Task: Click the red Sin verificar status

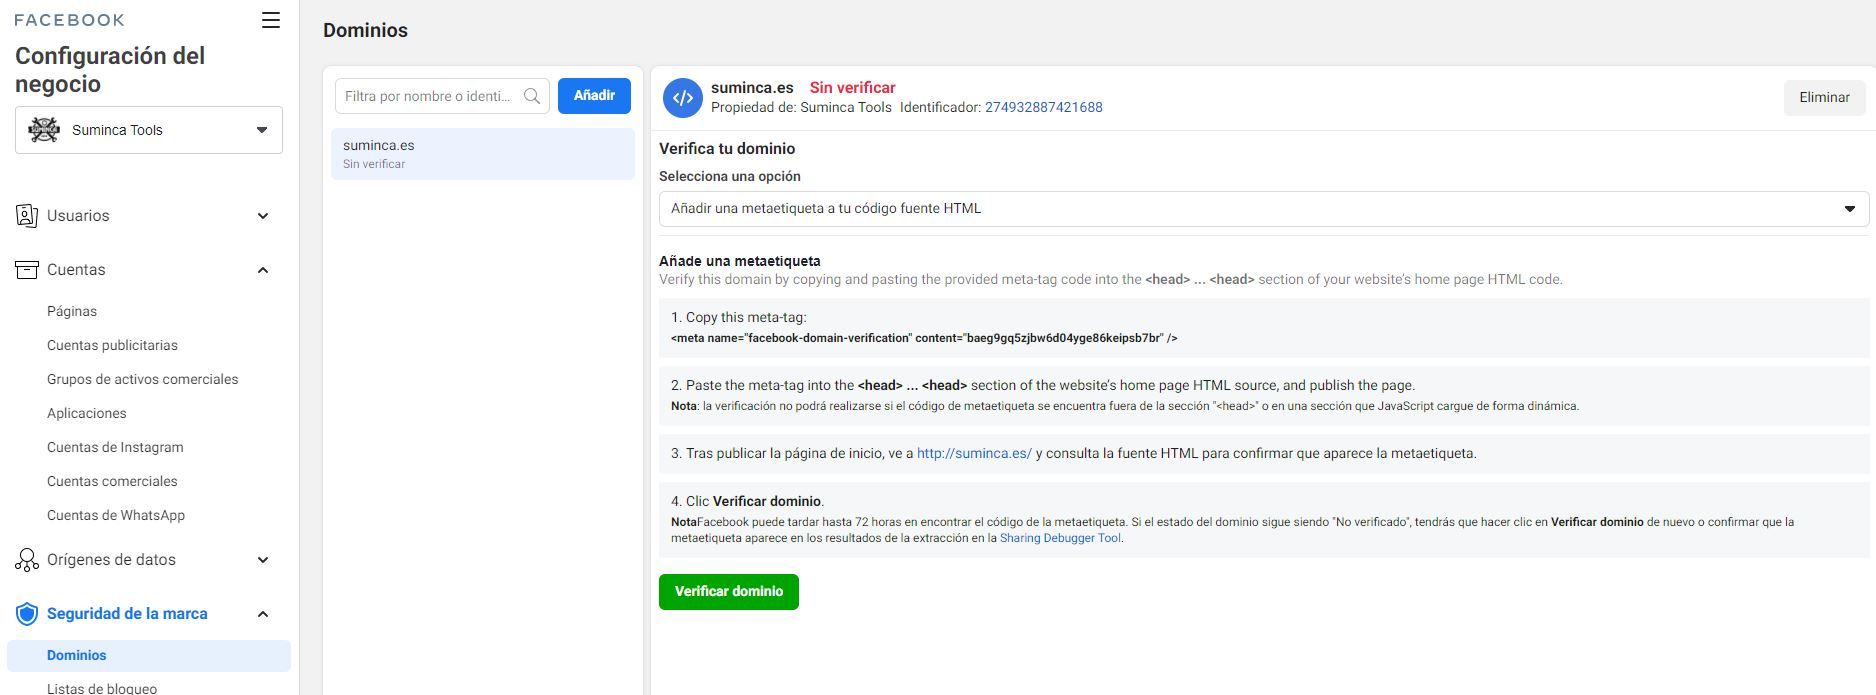Action: click(x=853, y=88)
